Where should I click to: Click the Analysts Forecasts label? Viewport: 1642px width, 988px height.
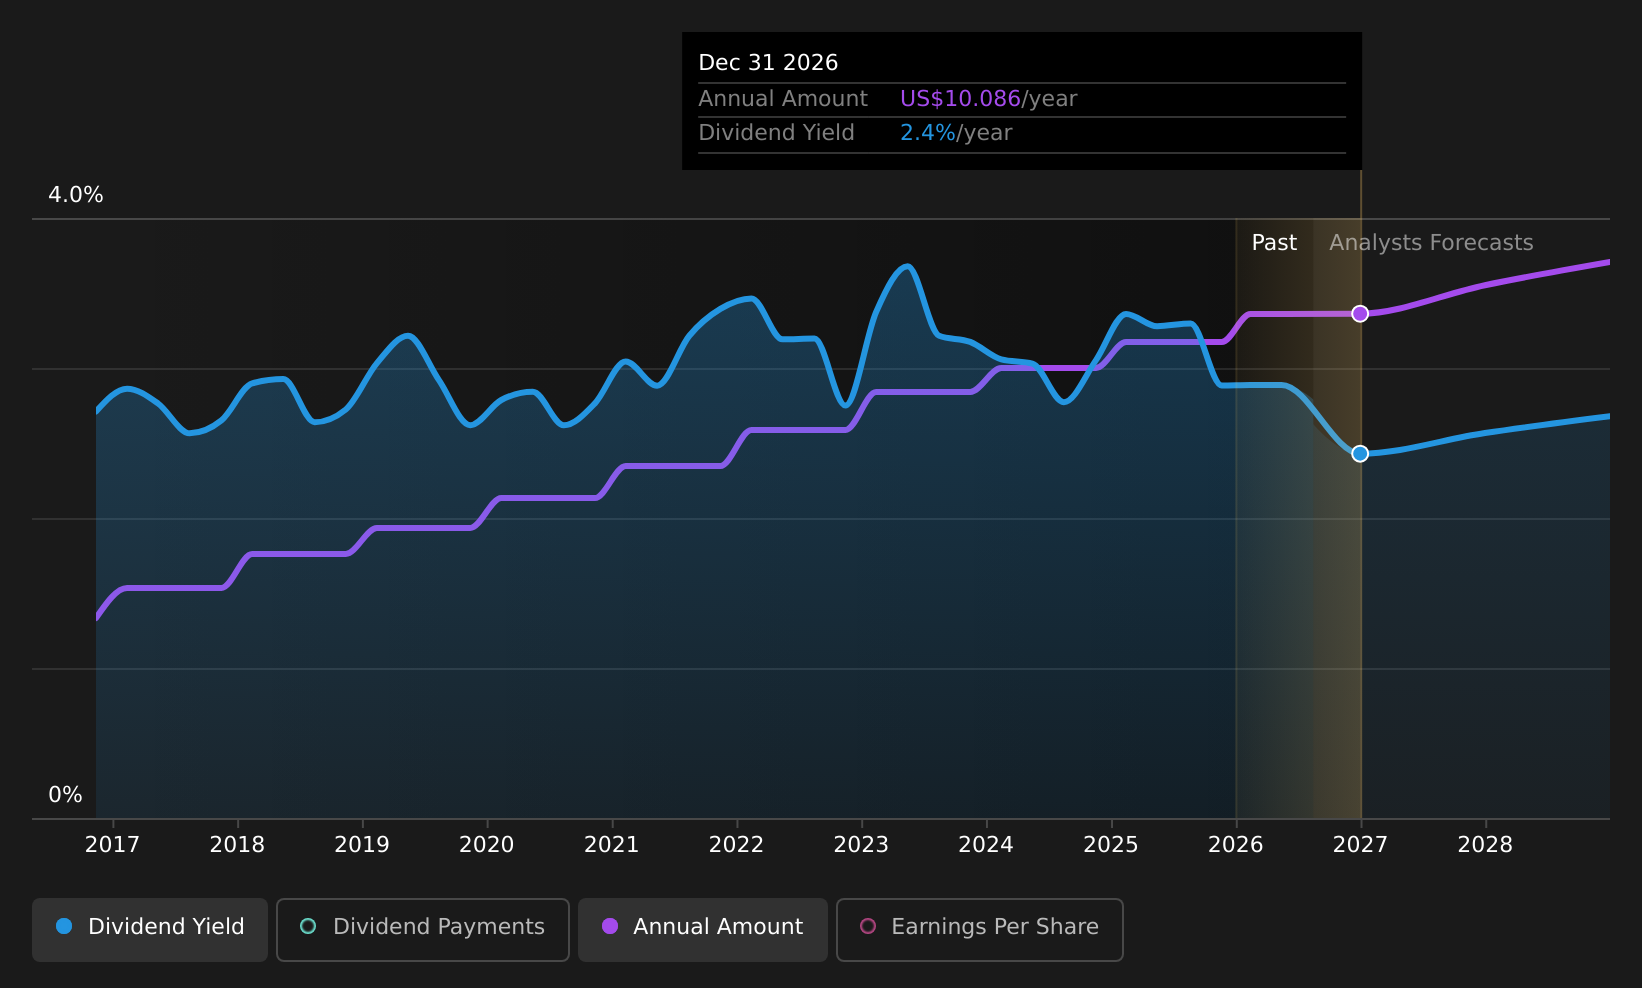(1431, 243)
